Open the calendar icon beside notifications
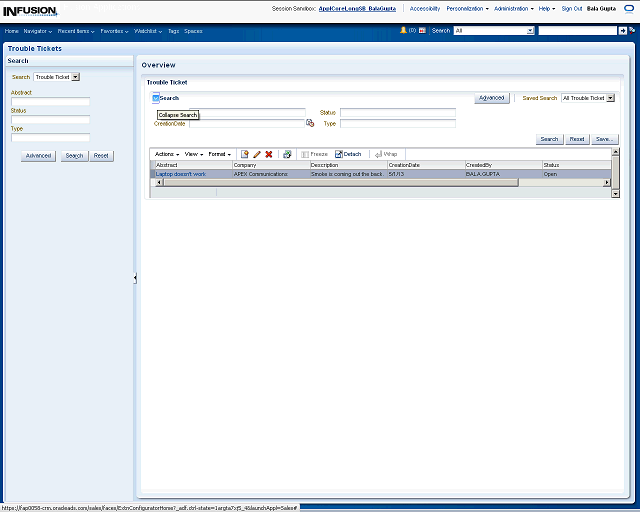Image resolution: width=640 pixels, height=512 pixels. (x=422, y=31)
